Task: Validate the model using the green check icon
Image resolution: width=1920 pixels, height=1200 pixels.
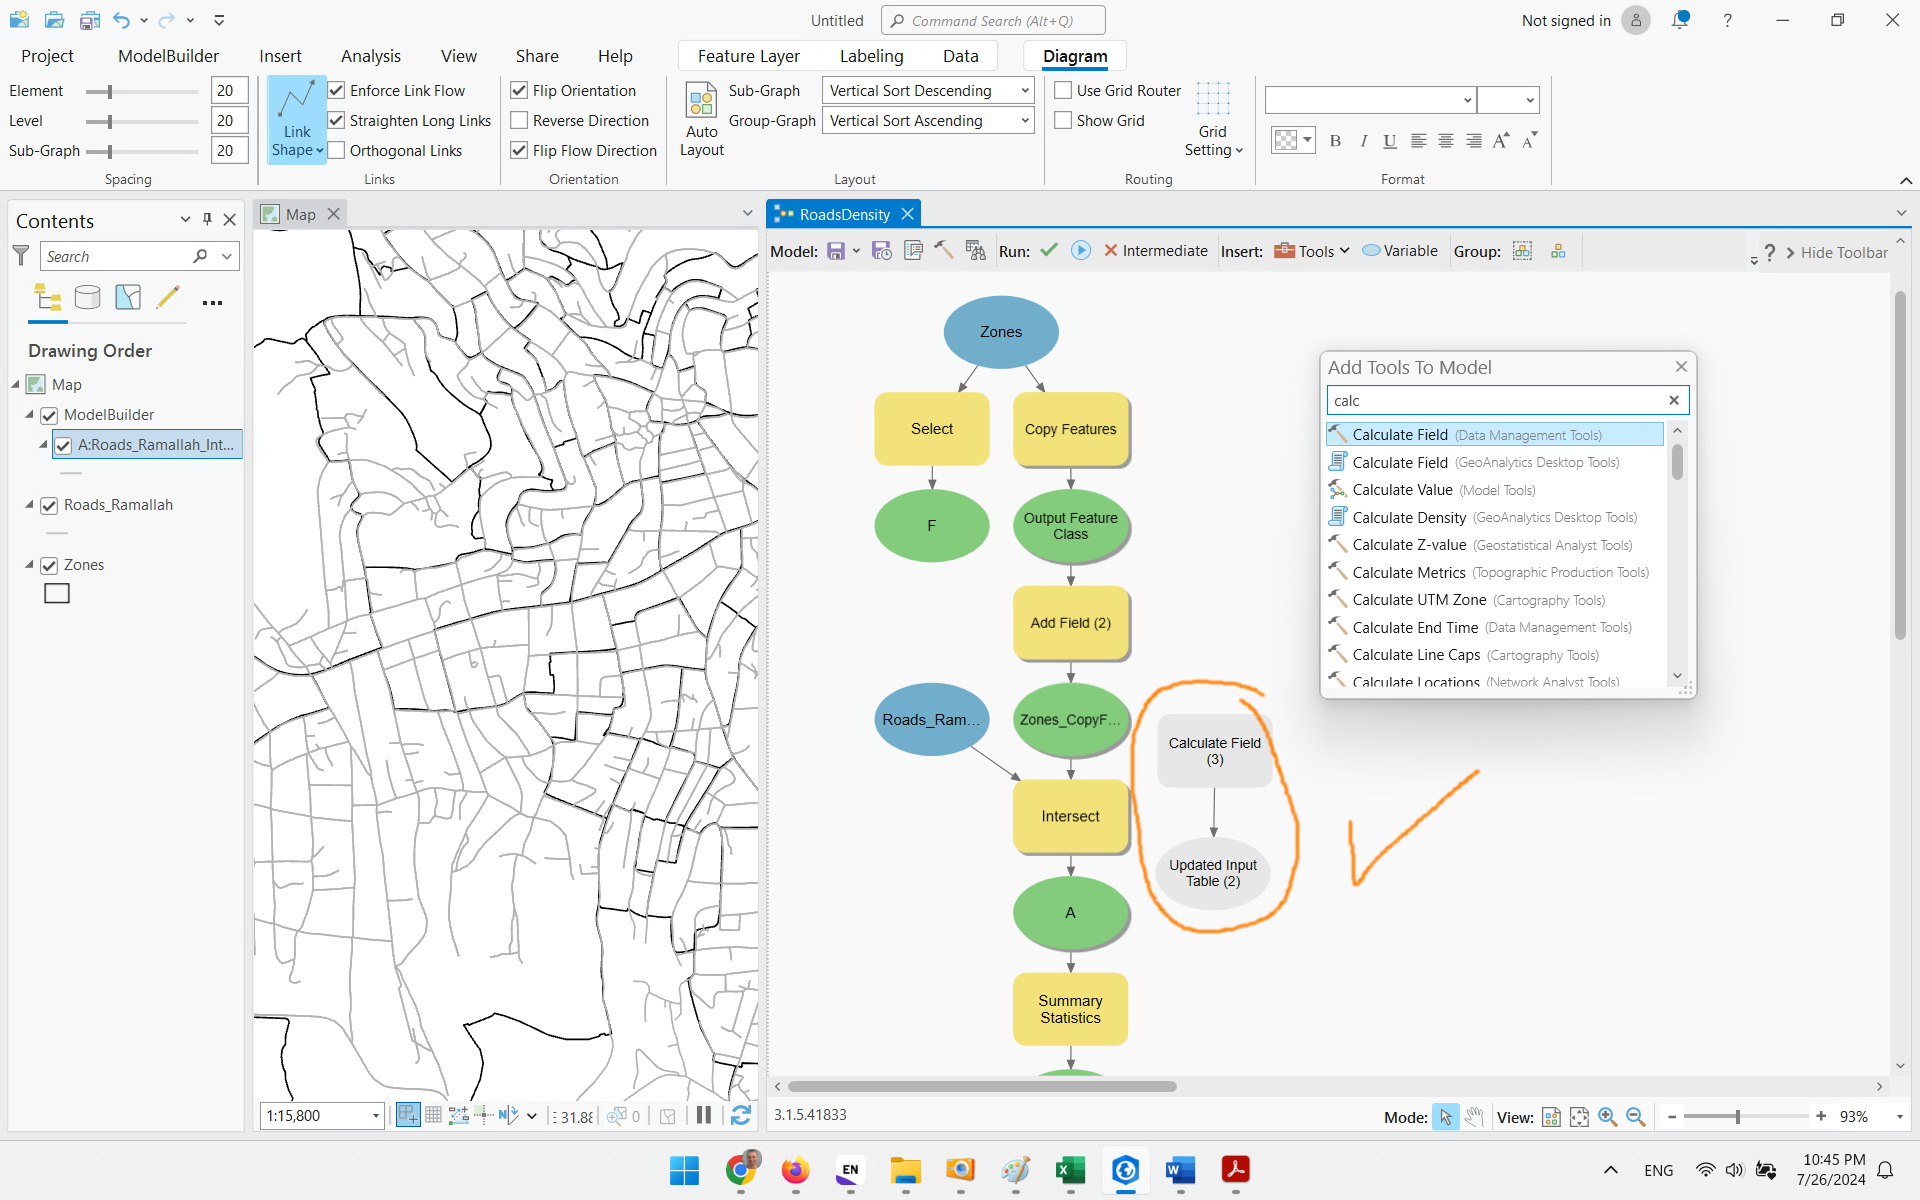Action: pyautogui.click(x=1049, y=251)
